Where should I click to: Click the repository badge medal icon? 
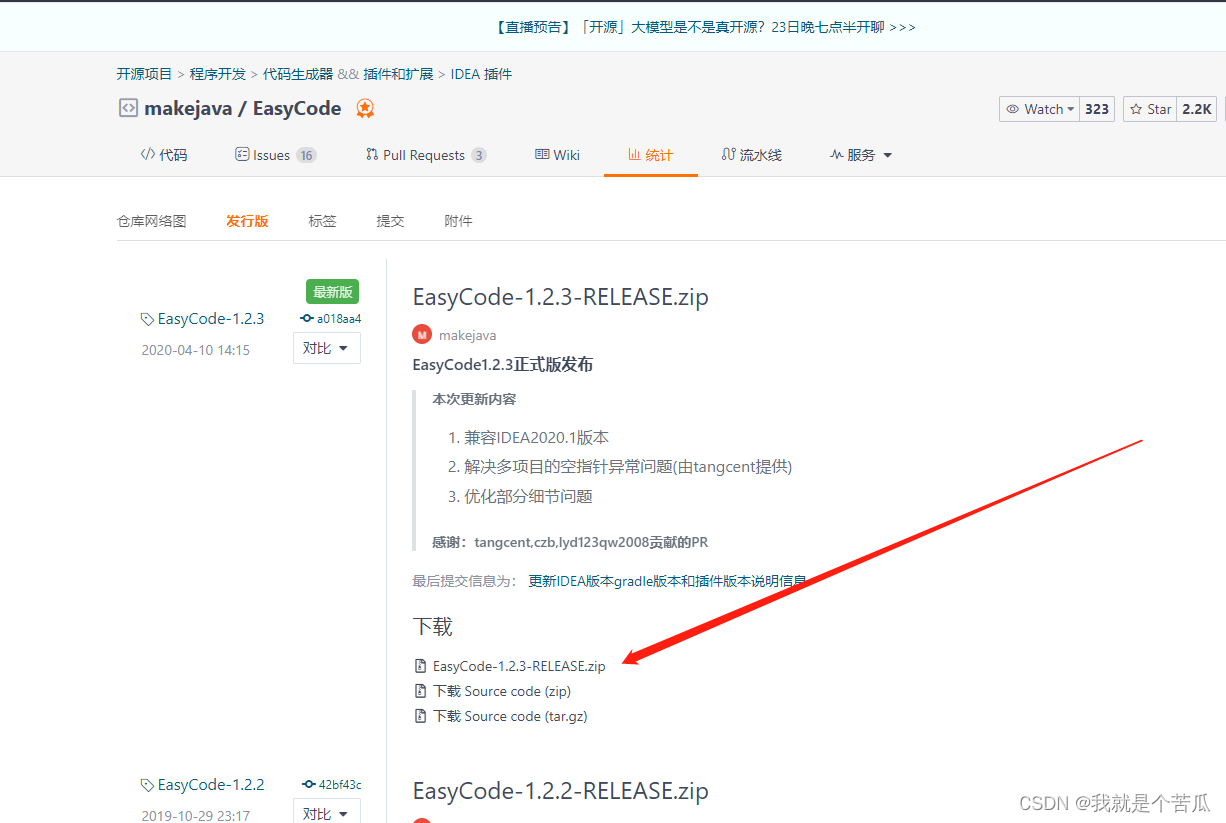365,108
